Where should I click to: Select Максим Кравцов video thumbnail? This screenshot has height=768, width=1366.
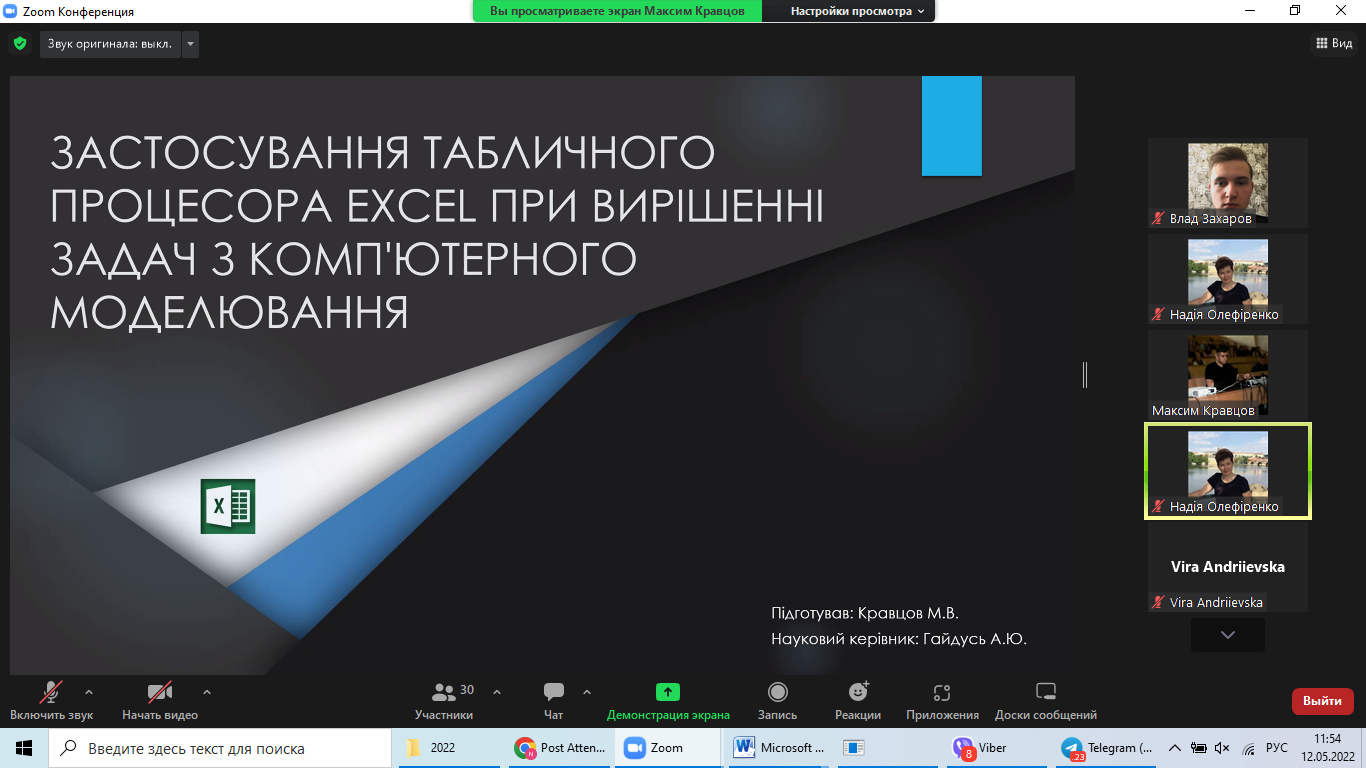click(1228, 376)
